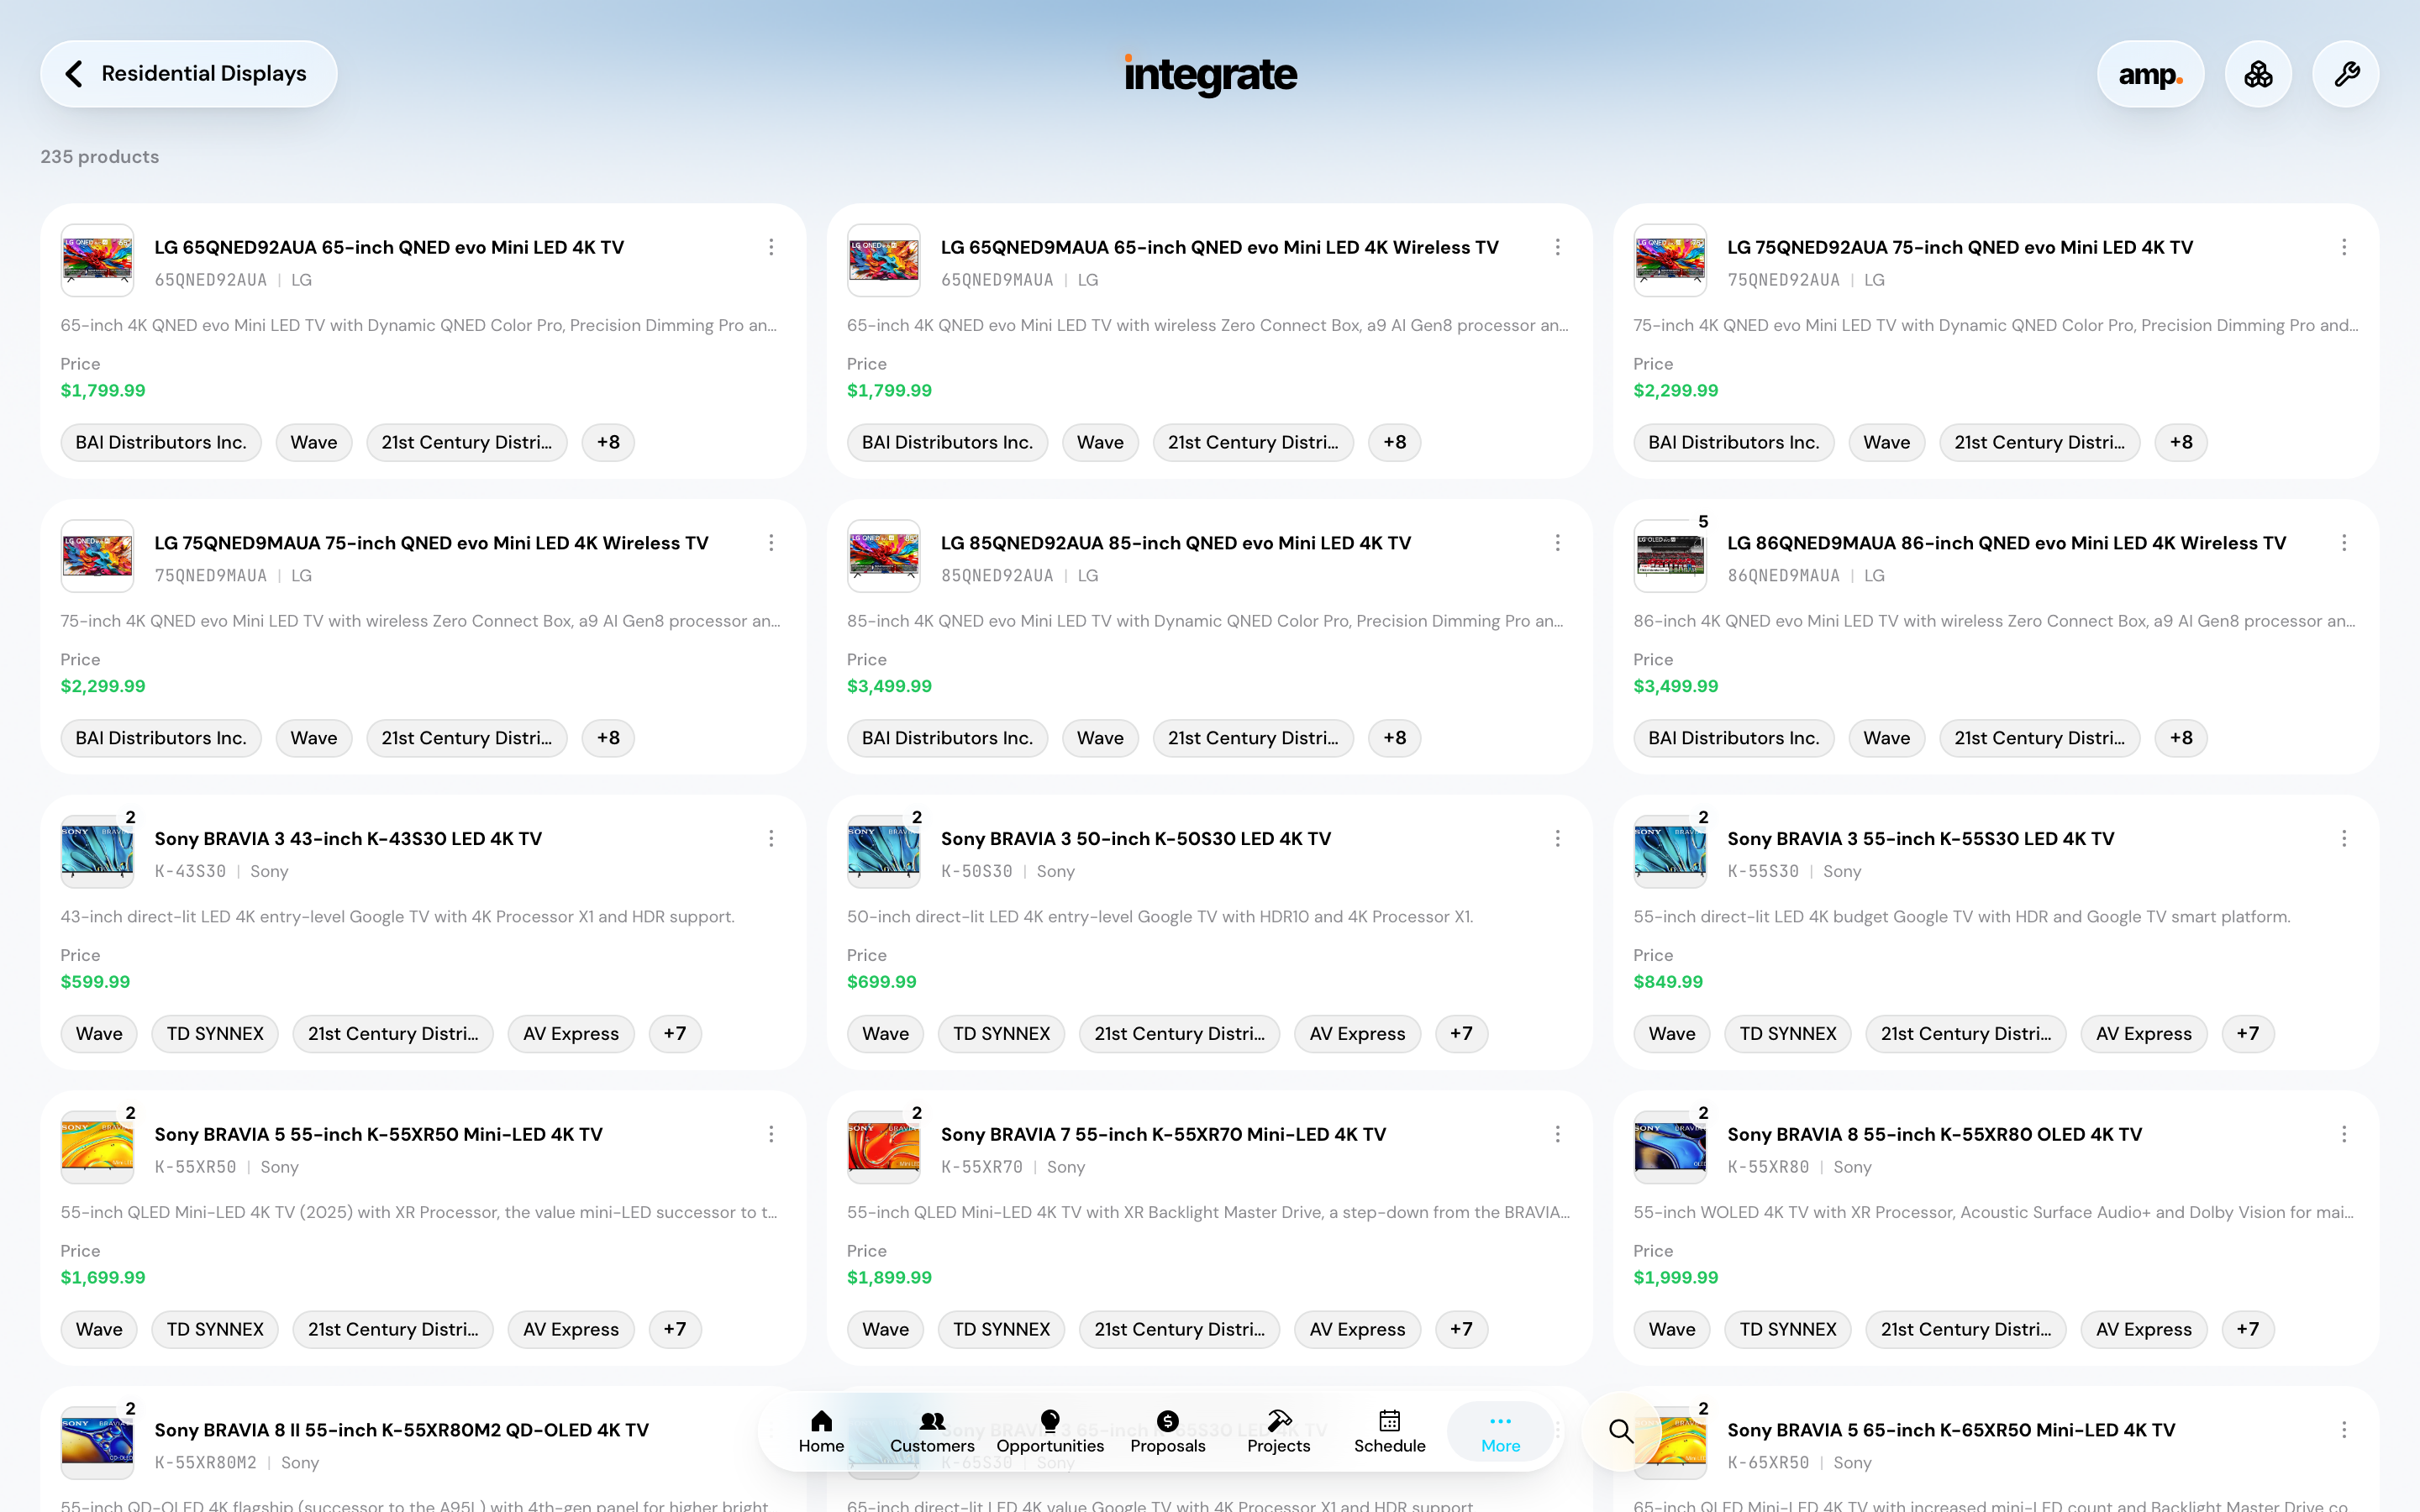Click BAI Distributors Inc. tag on LG 65QNED9MAUA
The width and height of the screenshot is (2420, 1512).
pyautogui.click(x=947, y=442)
